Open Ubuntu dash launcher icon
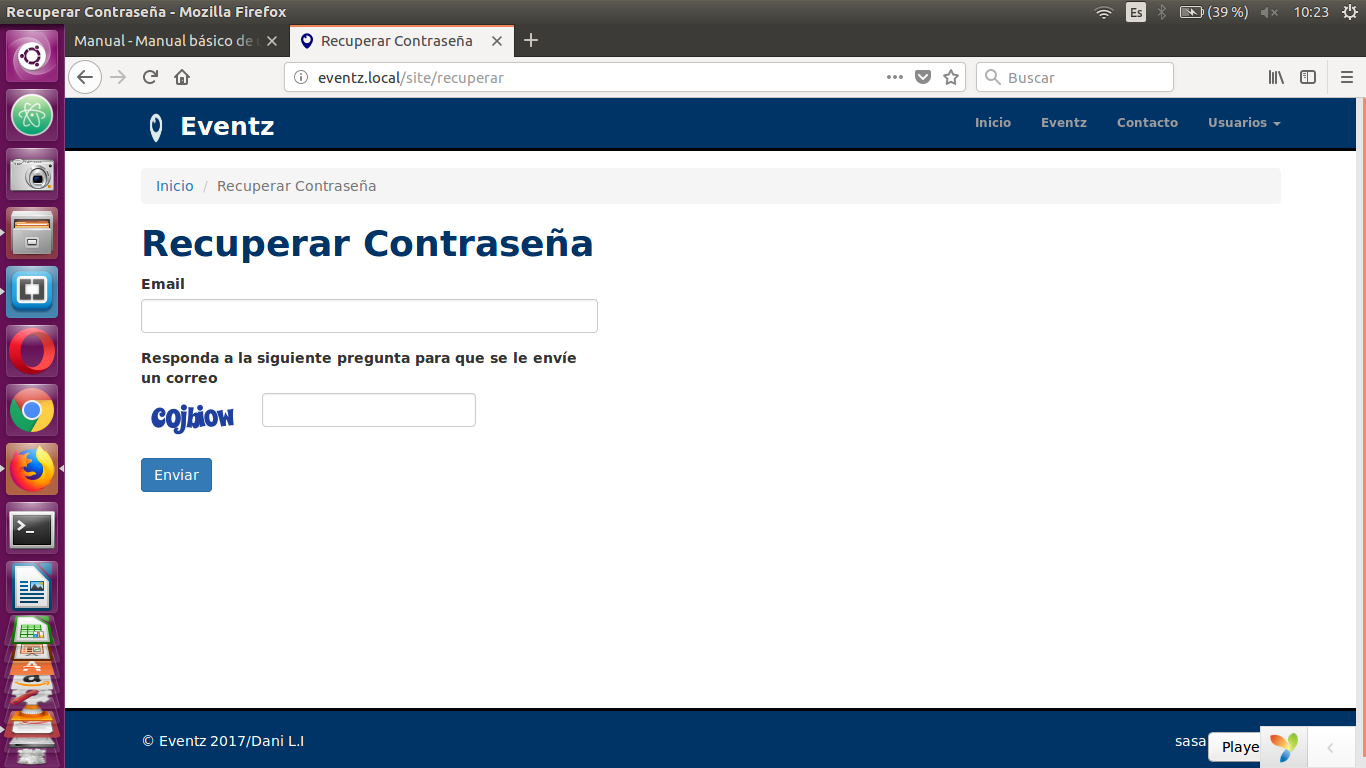 coord(33,56)
